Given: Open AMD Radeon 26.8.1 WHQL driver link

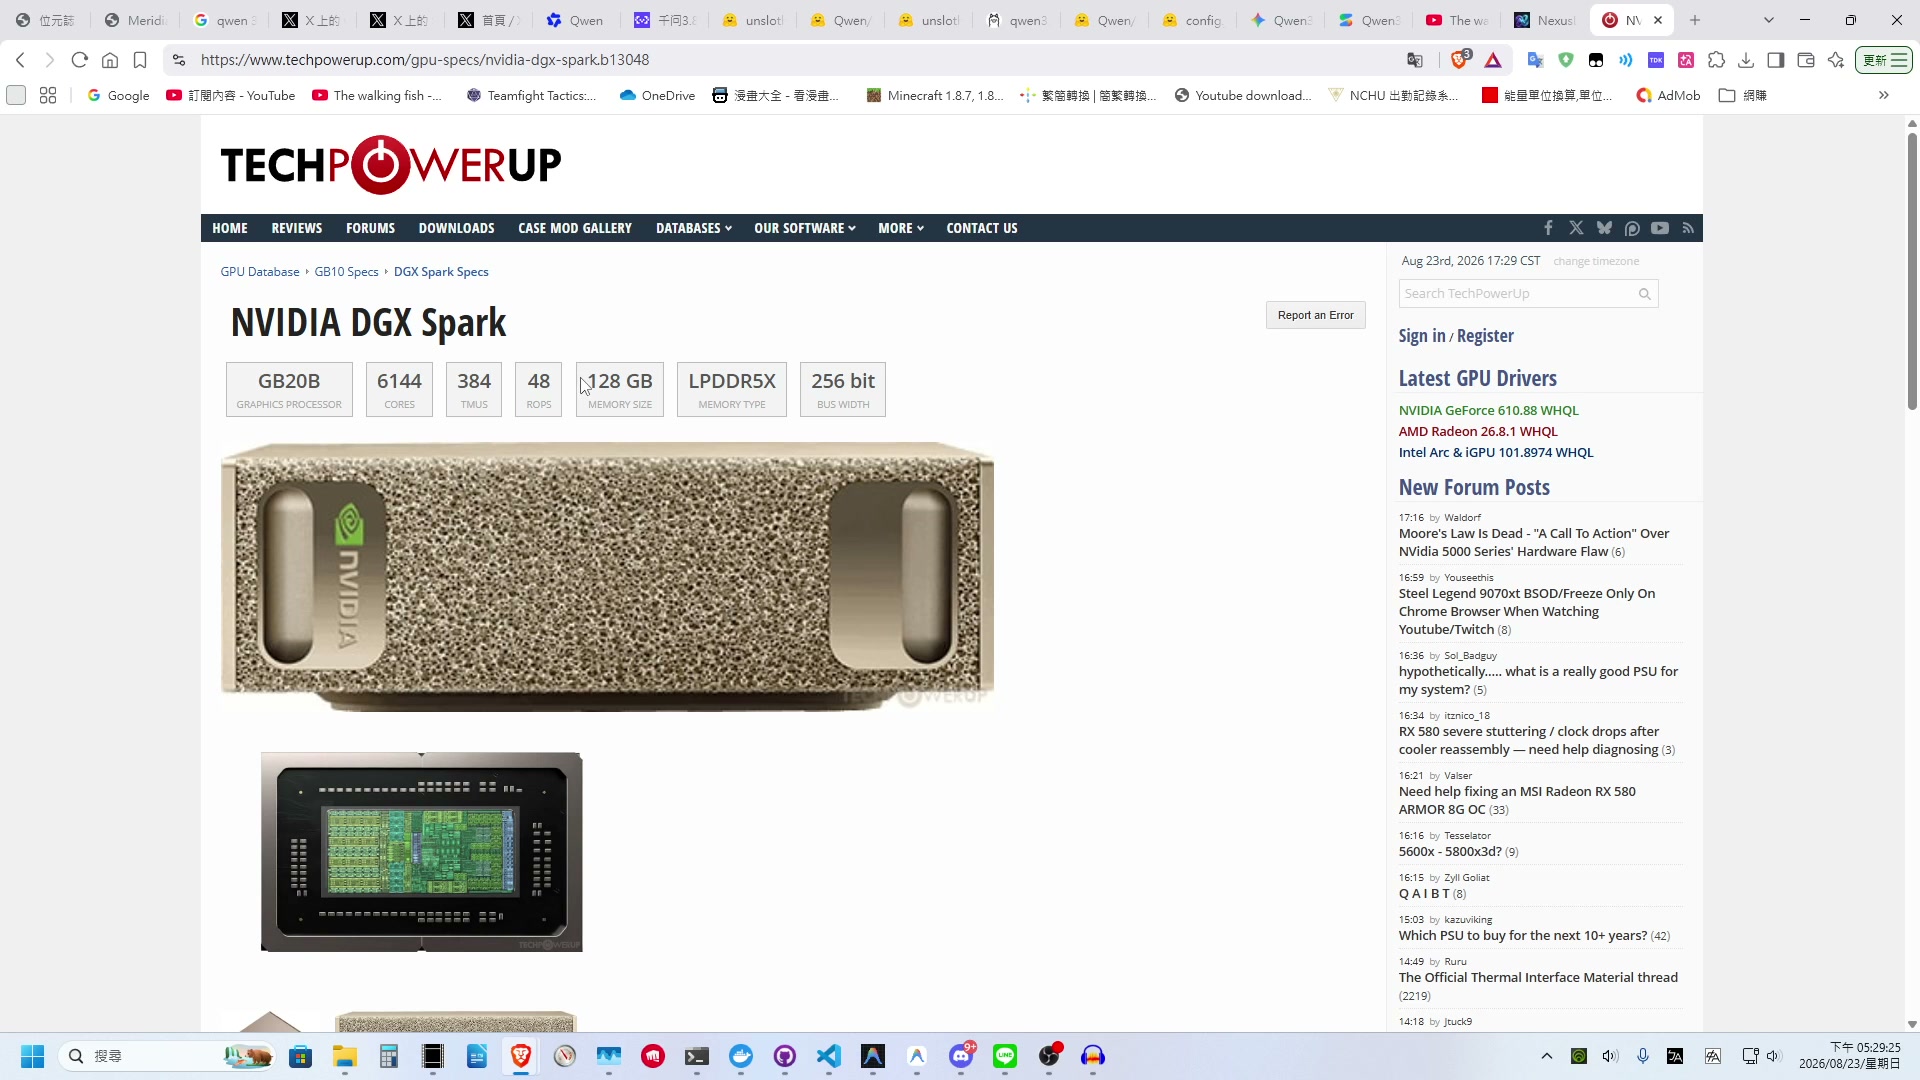Looking at the screenshot, I should click(1478, 432).
